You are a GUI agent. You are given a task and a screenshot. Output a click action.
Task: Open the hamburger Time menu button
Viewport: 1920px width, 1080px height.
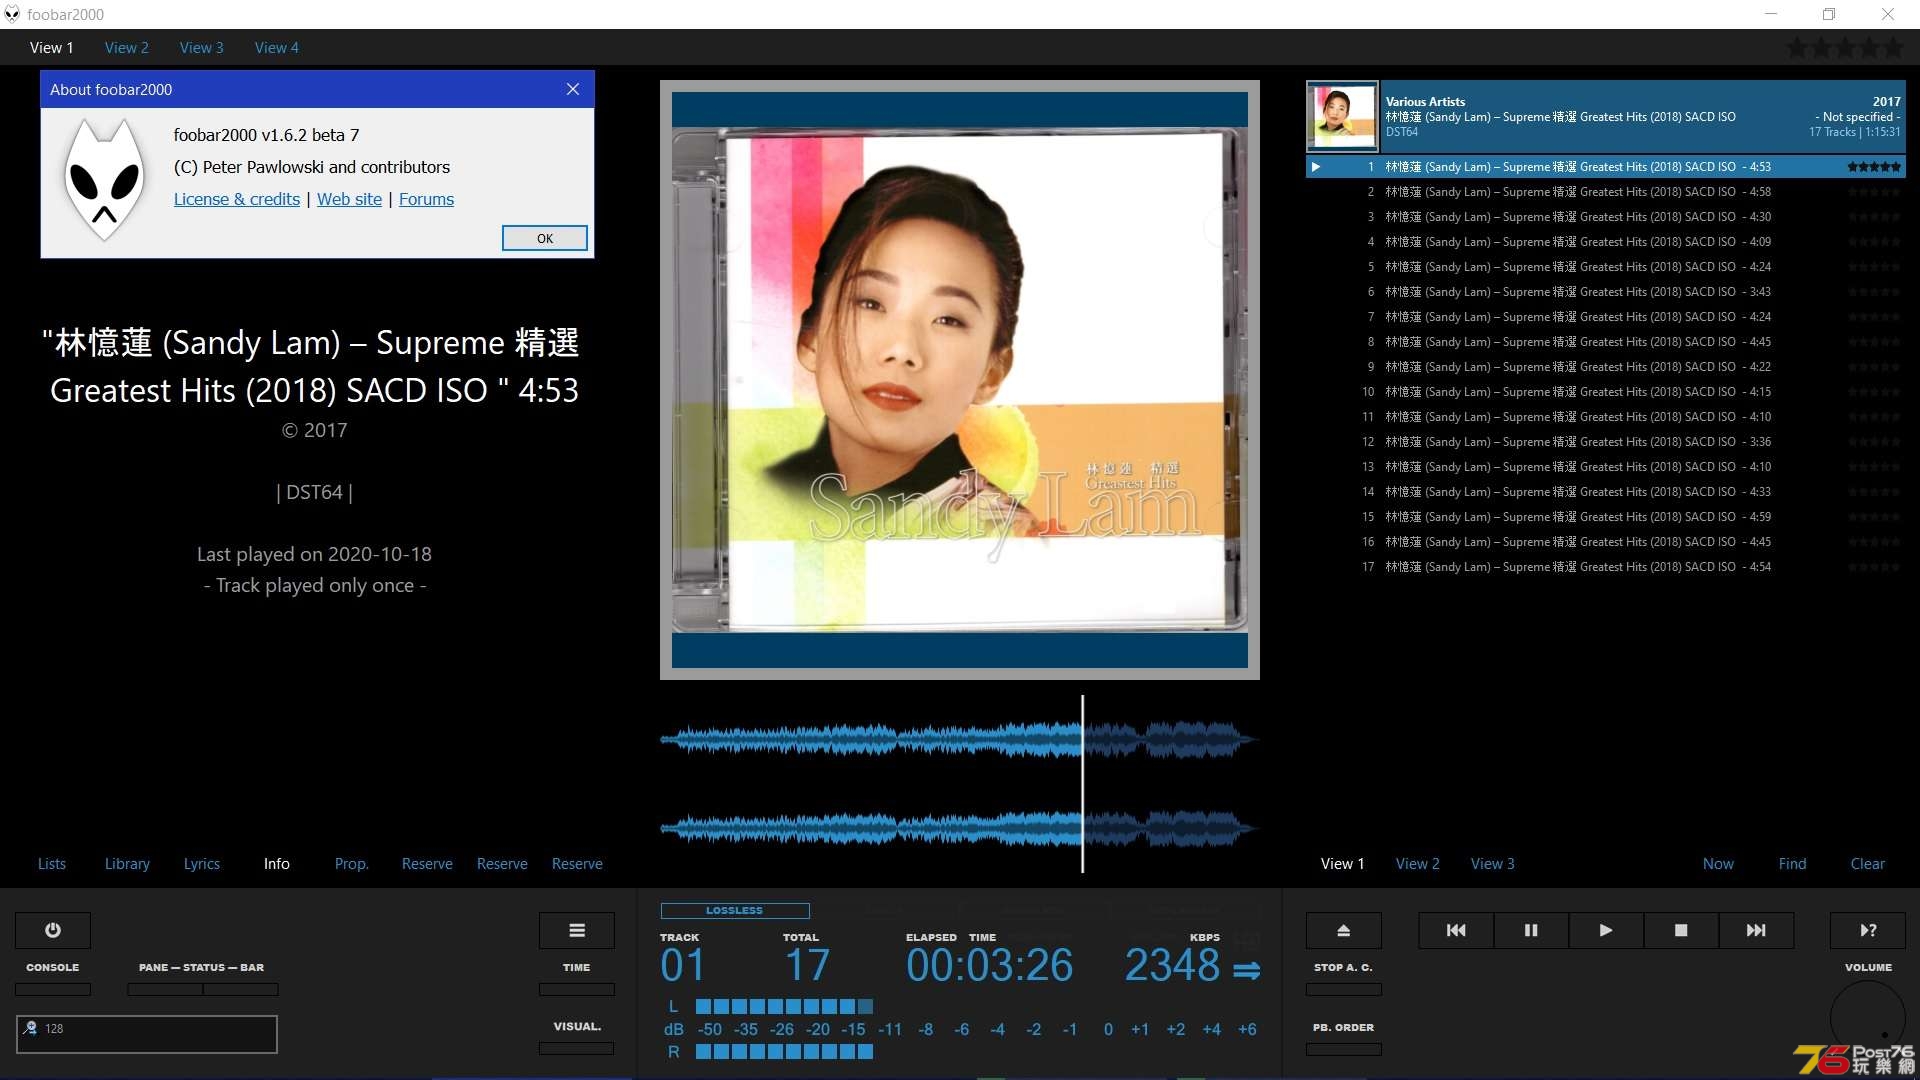tap(577, 930)
